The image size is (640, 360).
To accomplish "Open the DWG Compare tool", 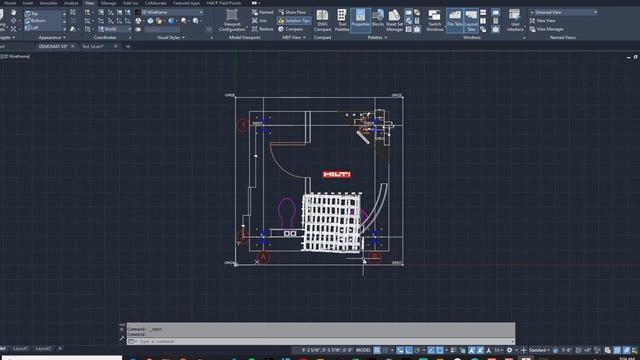I will (x=322, y=20).
